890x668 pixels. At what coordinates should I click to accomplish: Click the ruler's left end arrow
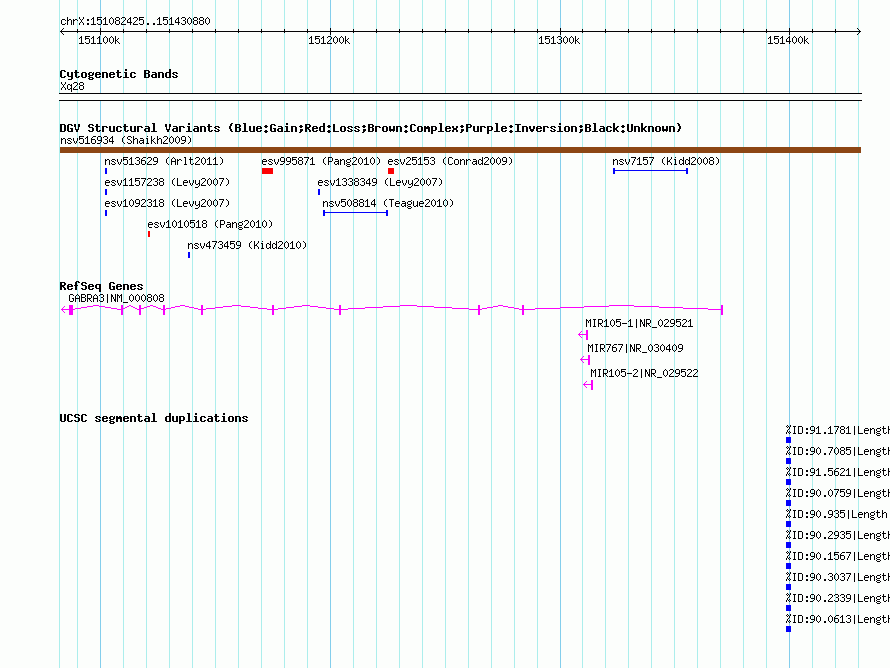[x=62, y=32]
